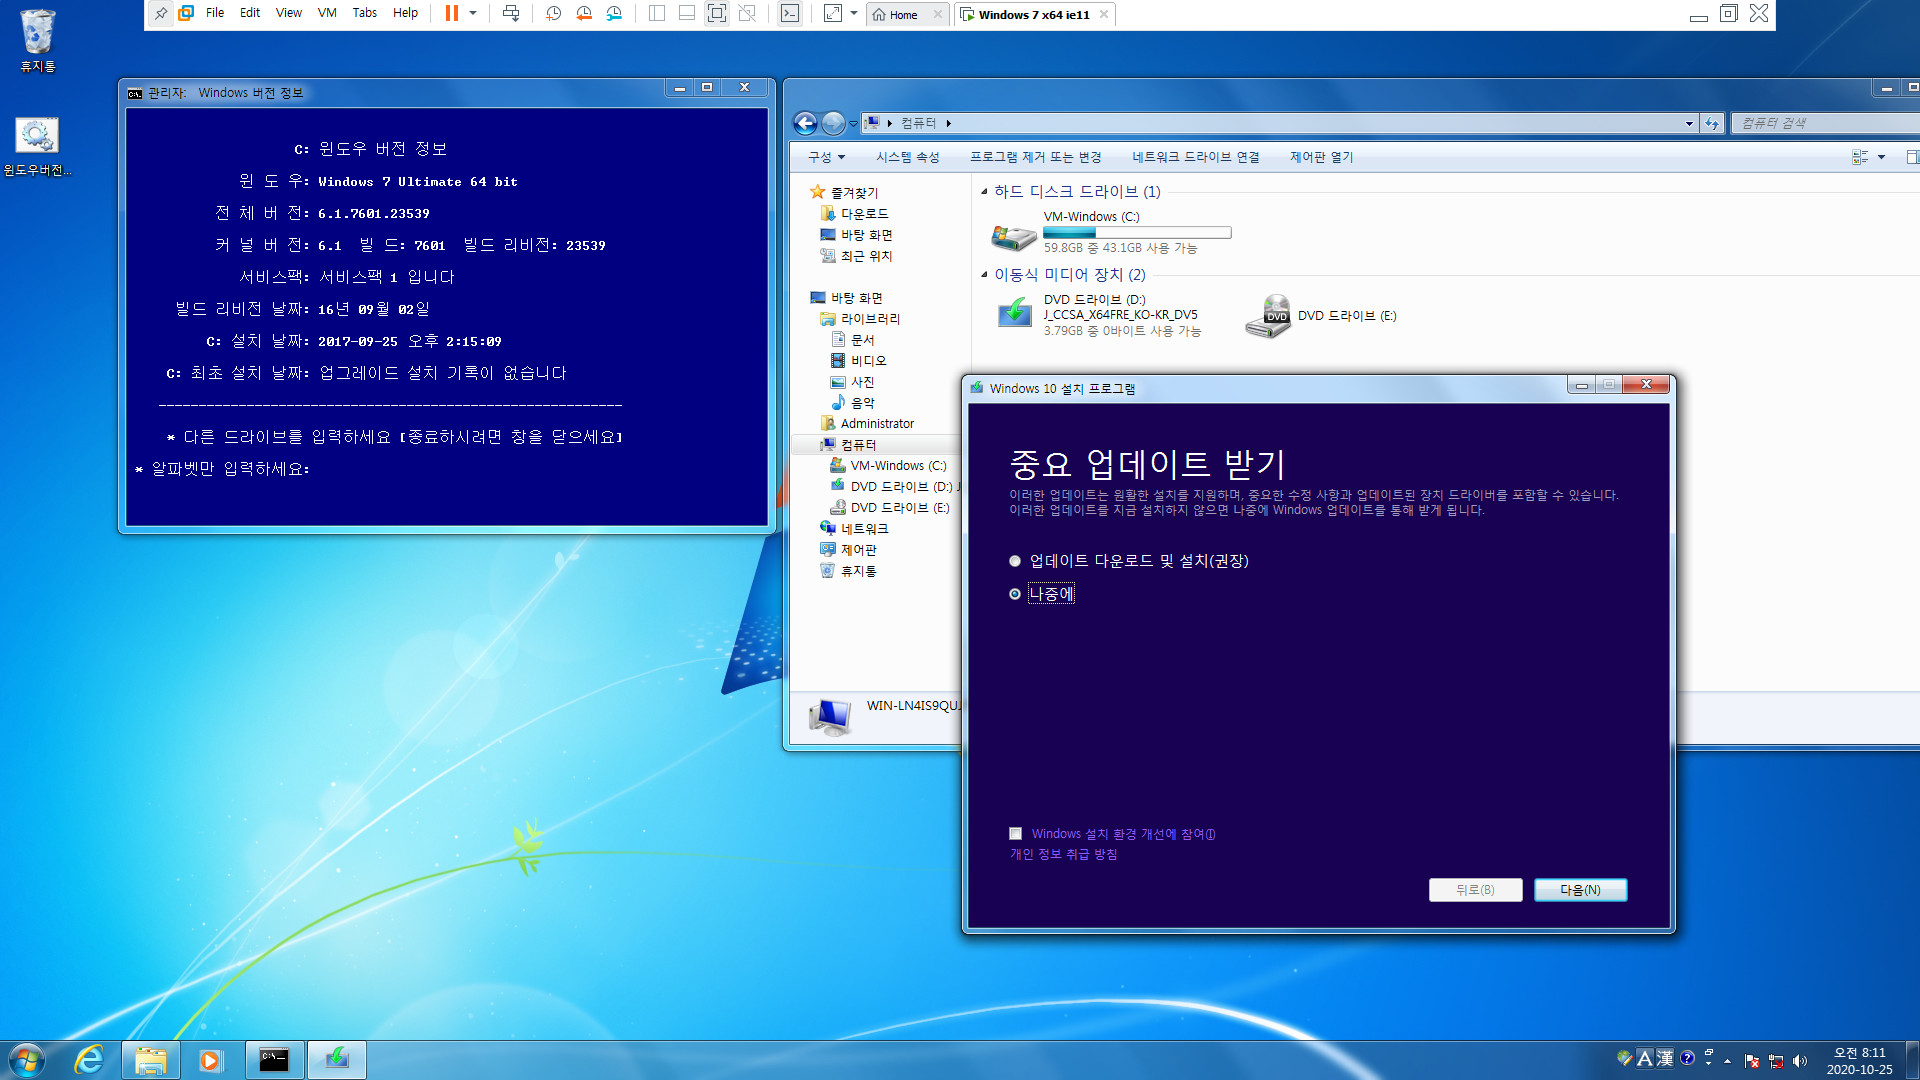Click the 다음(N) button in setup
Viewport: 1920px width, 1080px height.
(1580, 890)
